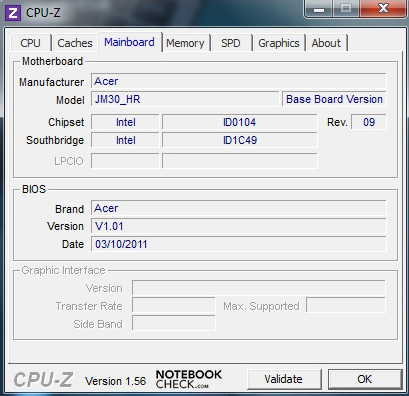Click the Model label
Screen dimensions: 409x396
coord(70,100)
